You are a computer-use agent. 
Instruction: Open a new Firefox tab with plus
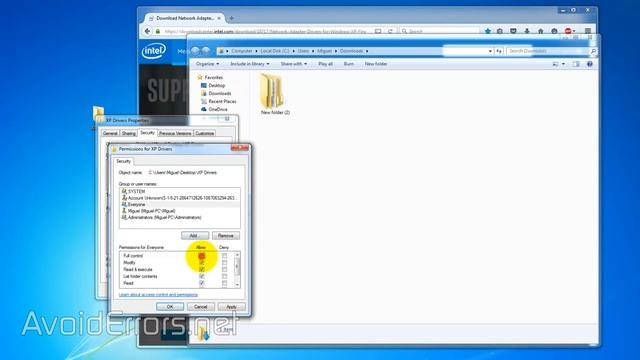(231, 18)
